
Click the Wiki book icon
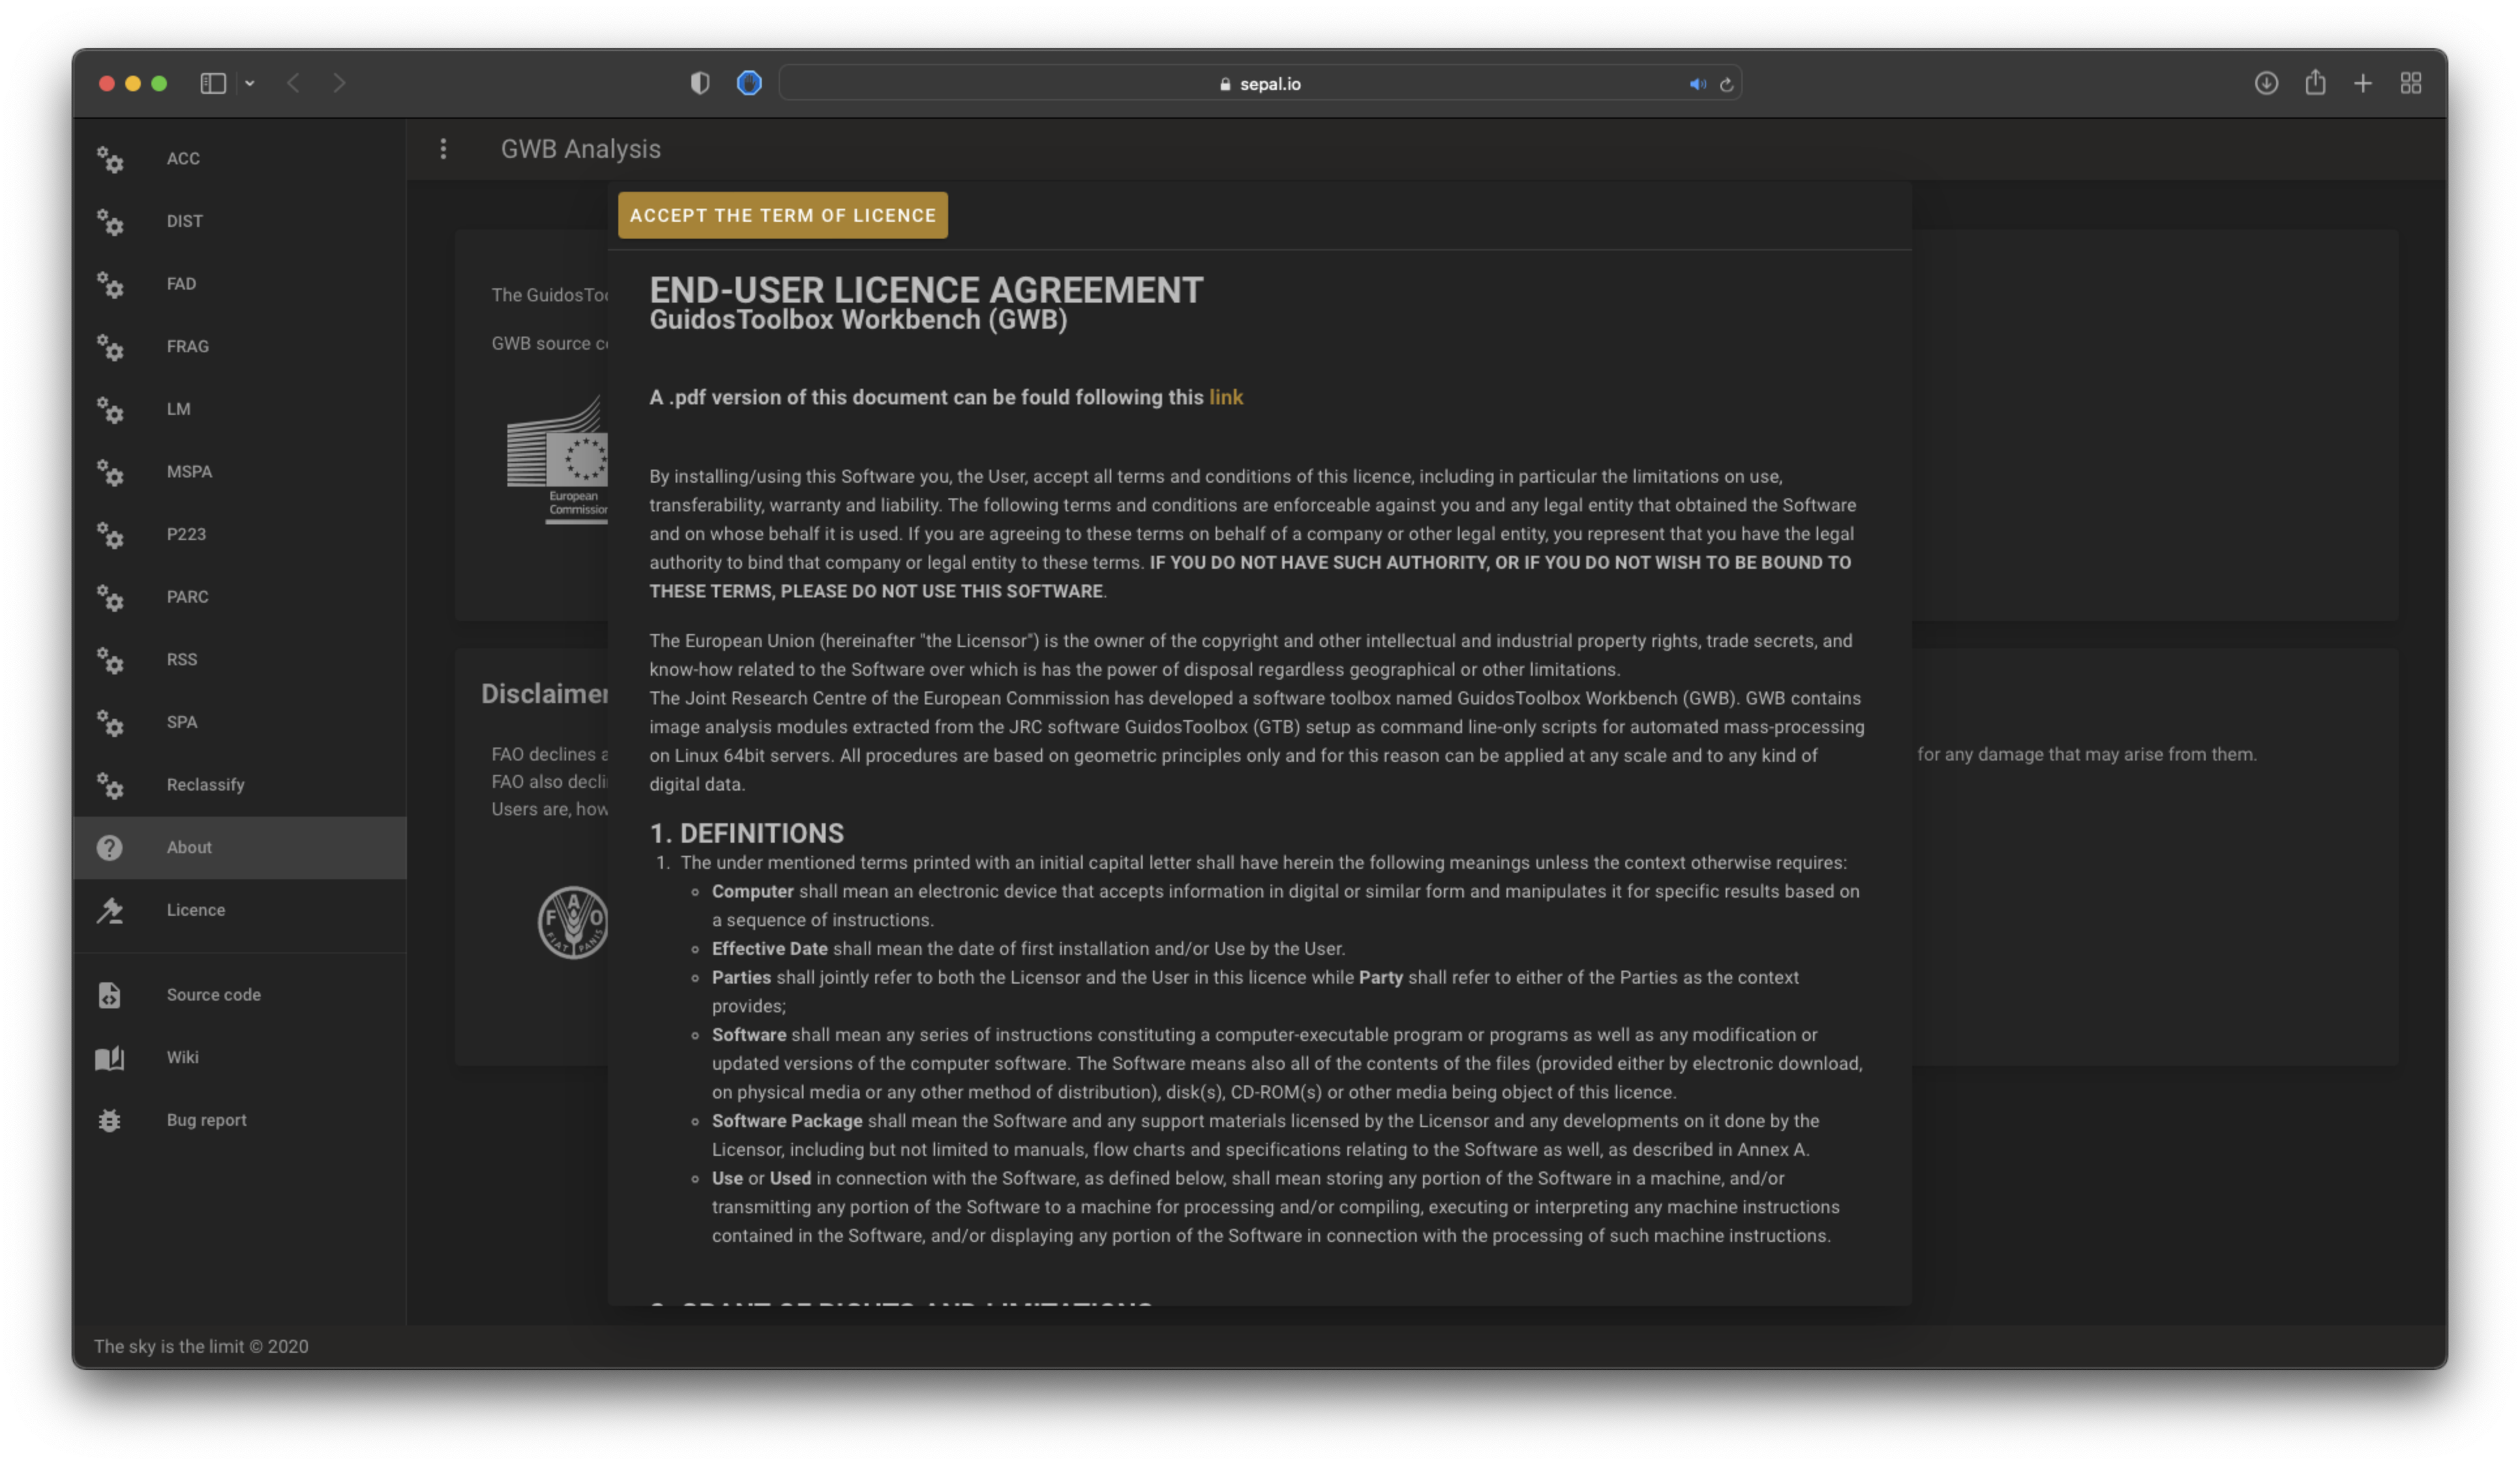coord(110,1058)
